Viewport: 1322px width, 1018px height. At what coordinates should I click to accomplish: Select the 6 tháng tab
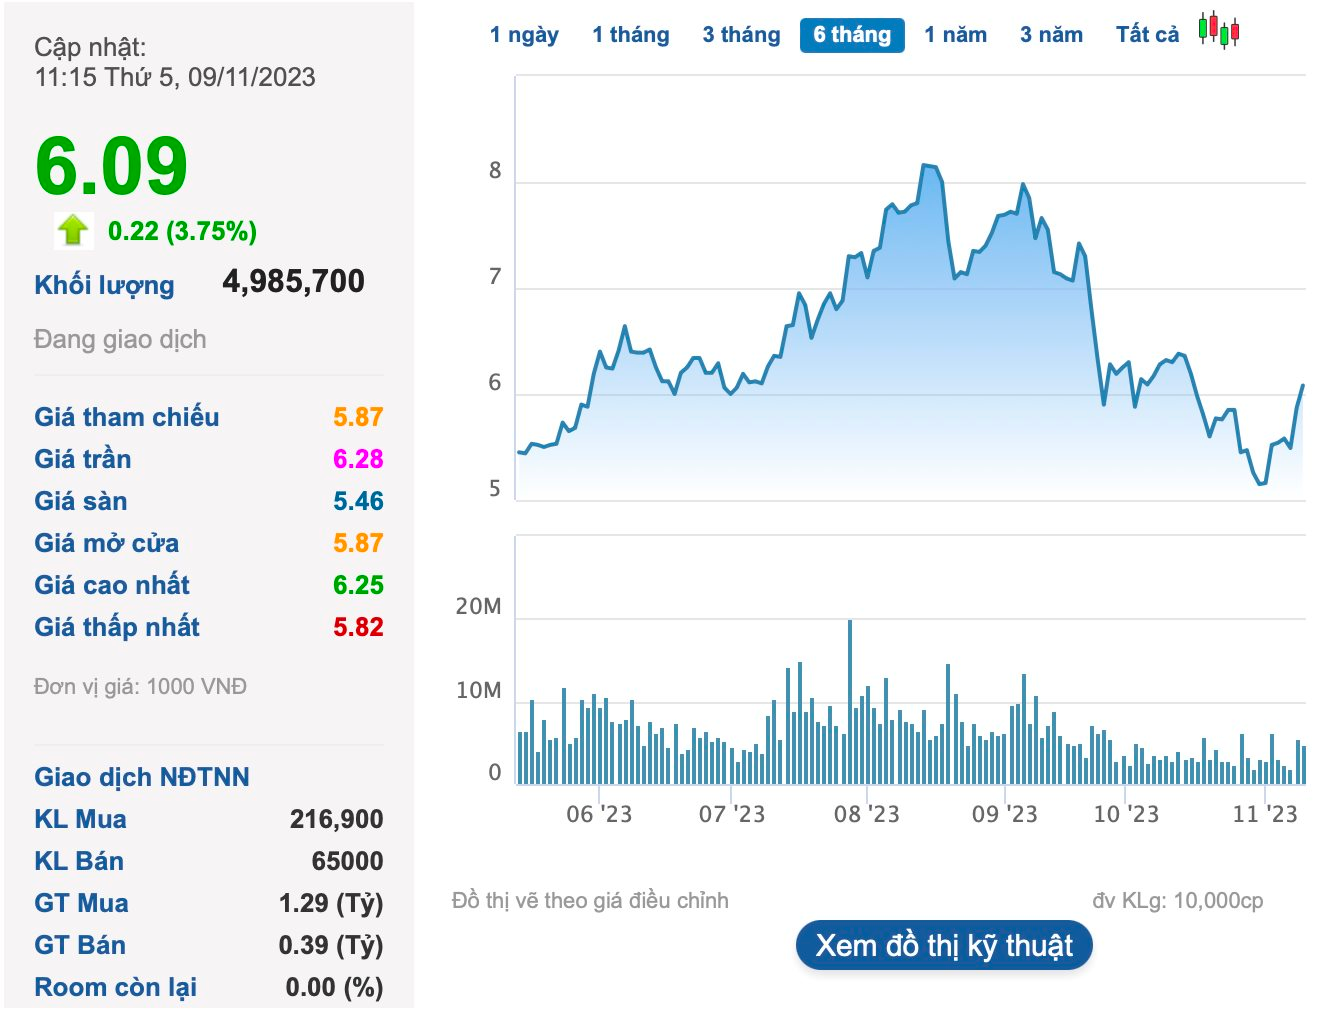852,35
